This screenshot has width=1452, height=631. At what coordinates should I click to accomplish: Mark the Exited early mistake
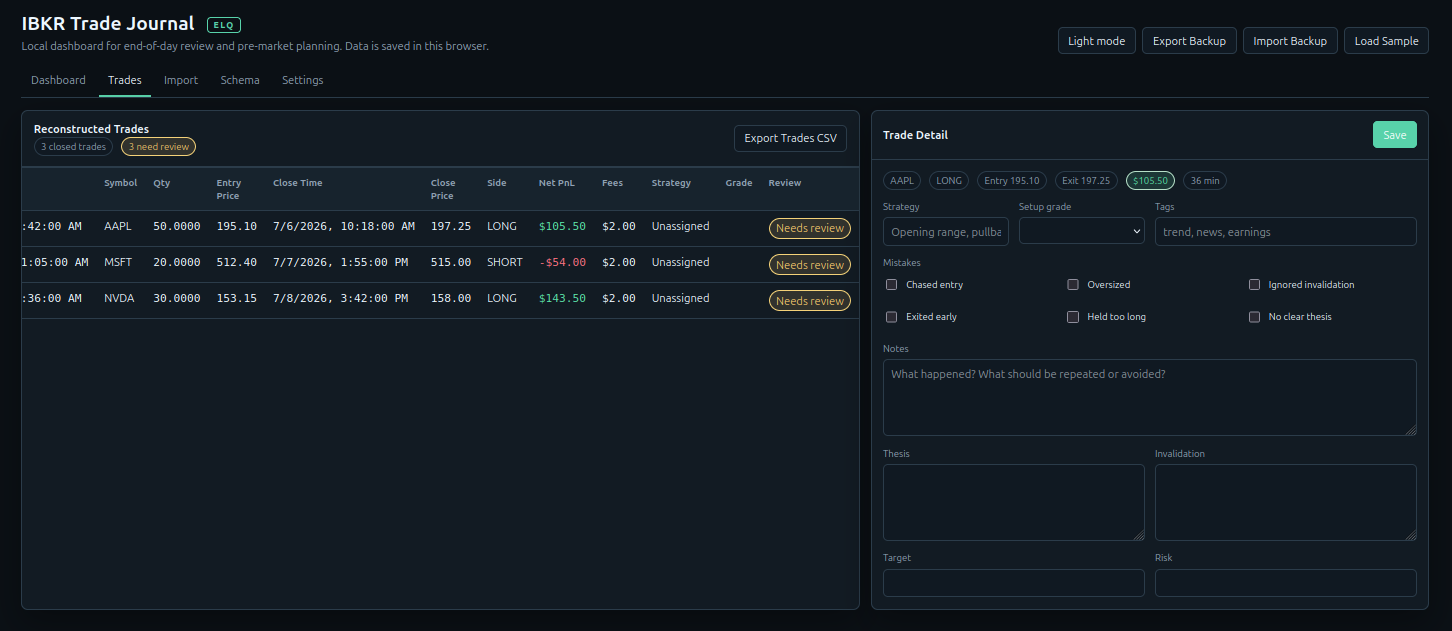click(892, 317)
